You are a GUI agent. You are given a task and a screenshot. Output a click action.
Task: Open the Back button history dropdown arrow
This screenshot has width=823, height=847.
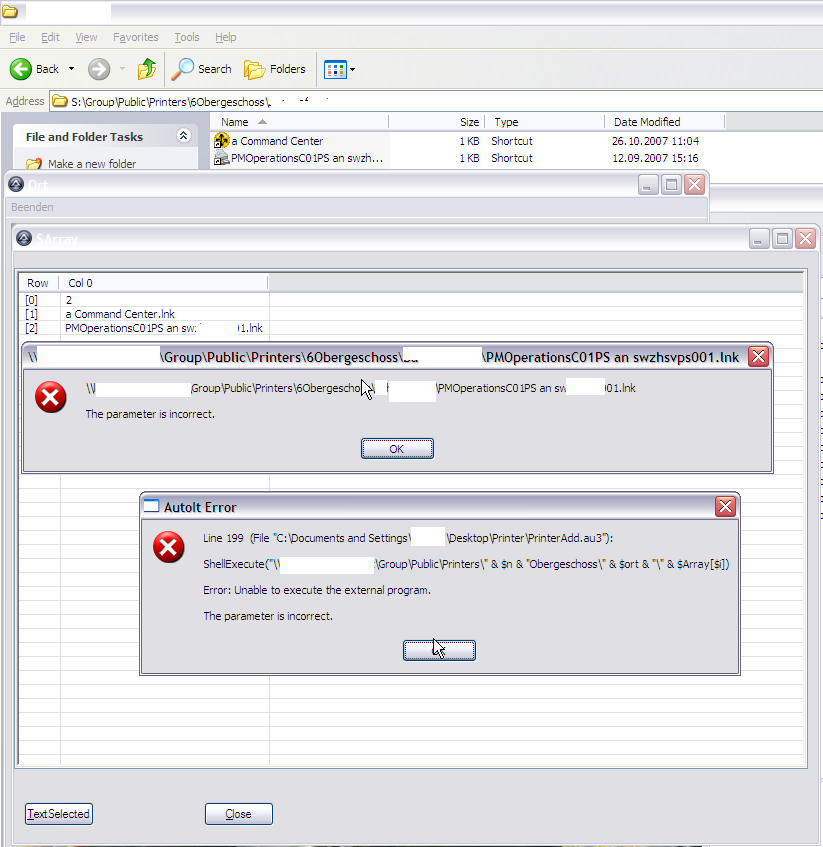click(70, 69)
